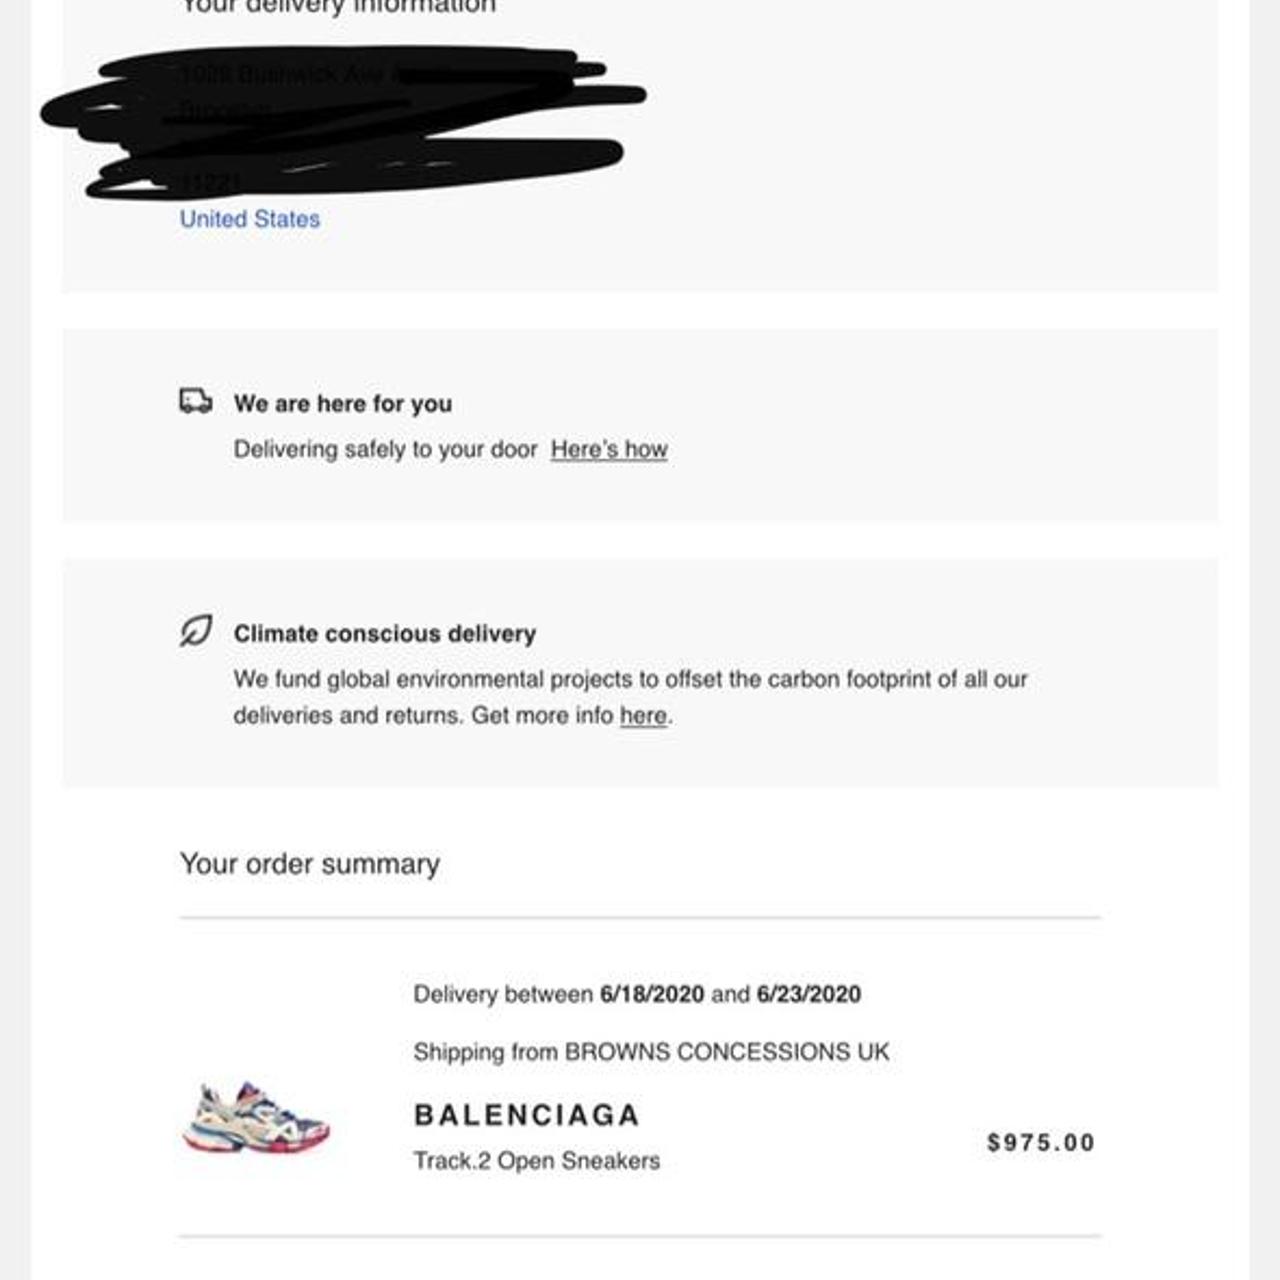Select the "Track.2 Open Sneakers" product name

[537, 1161]
